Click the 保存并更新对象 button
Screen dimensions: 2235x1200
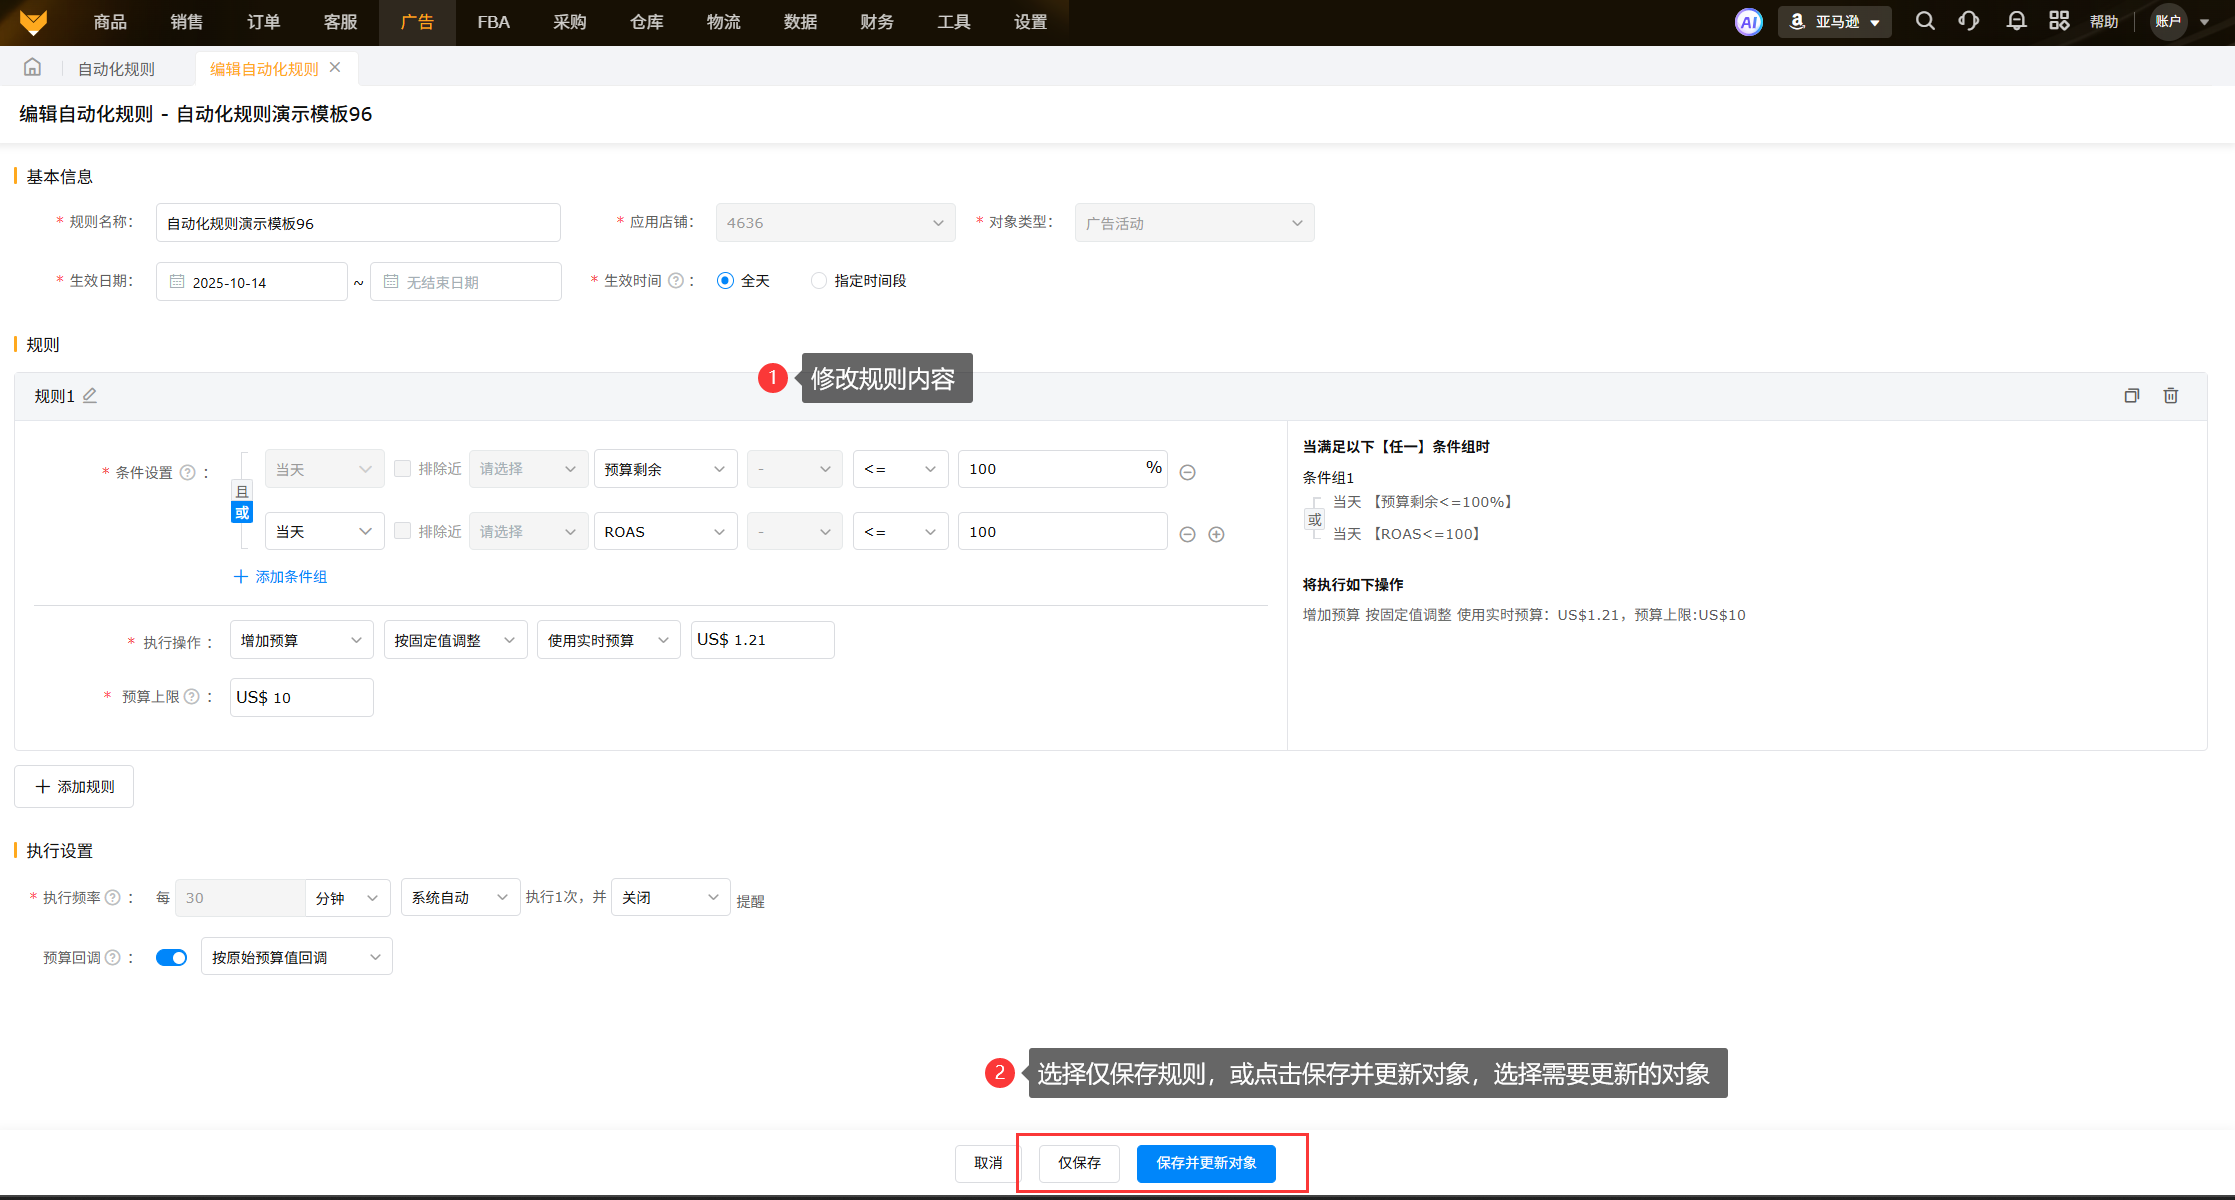1206,1163
